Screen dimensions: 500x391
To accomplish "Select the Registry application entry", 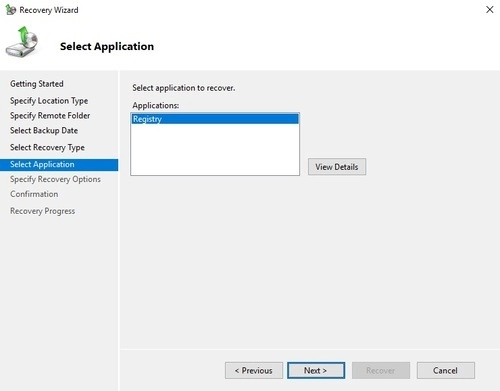I will pyautogui.click(x=215, y=119).
